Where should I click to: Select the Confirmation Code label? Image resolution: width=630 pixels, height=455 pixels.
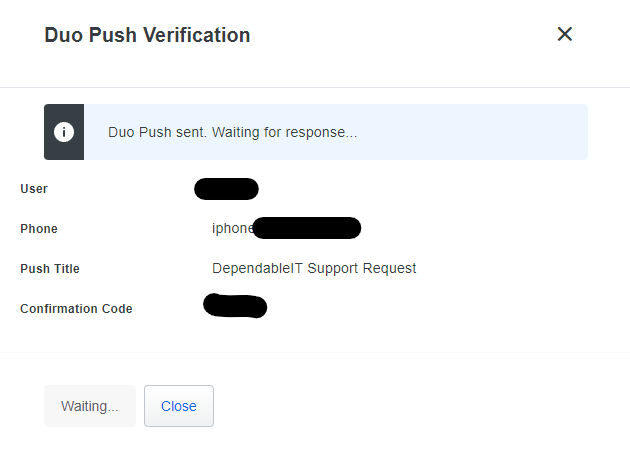pos(76,309)
